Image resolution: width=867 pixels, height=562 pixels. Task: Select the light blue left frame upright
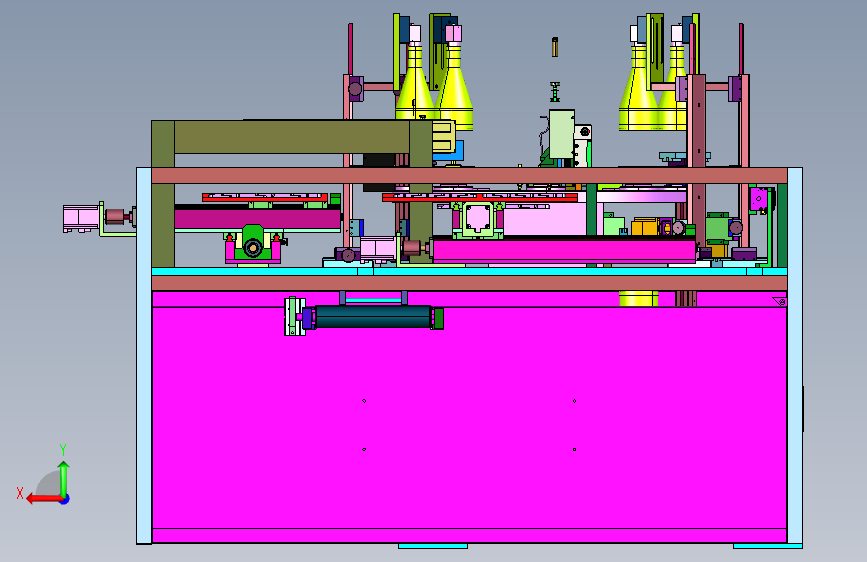[144, 355]
